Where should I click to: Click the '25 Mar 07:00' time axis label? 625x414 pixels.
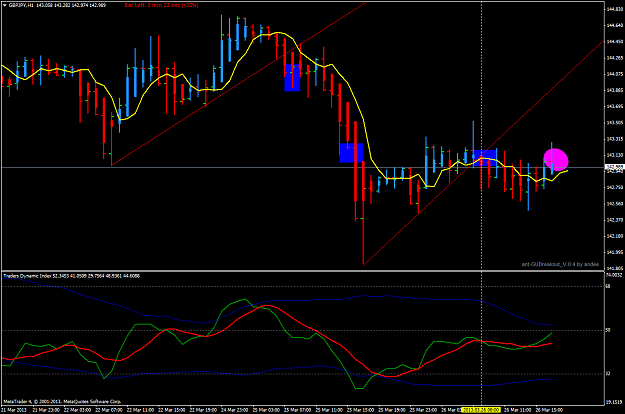pyautogui.click(x=297, y=410)
